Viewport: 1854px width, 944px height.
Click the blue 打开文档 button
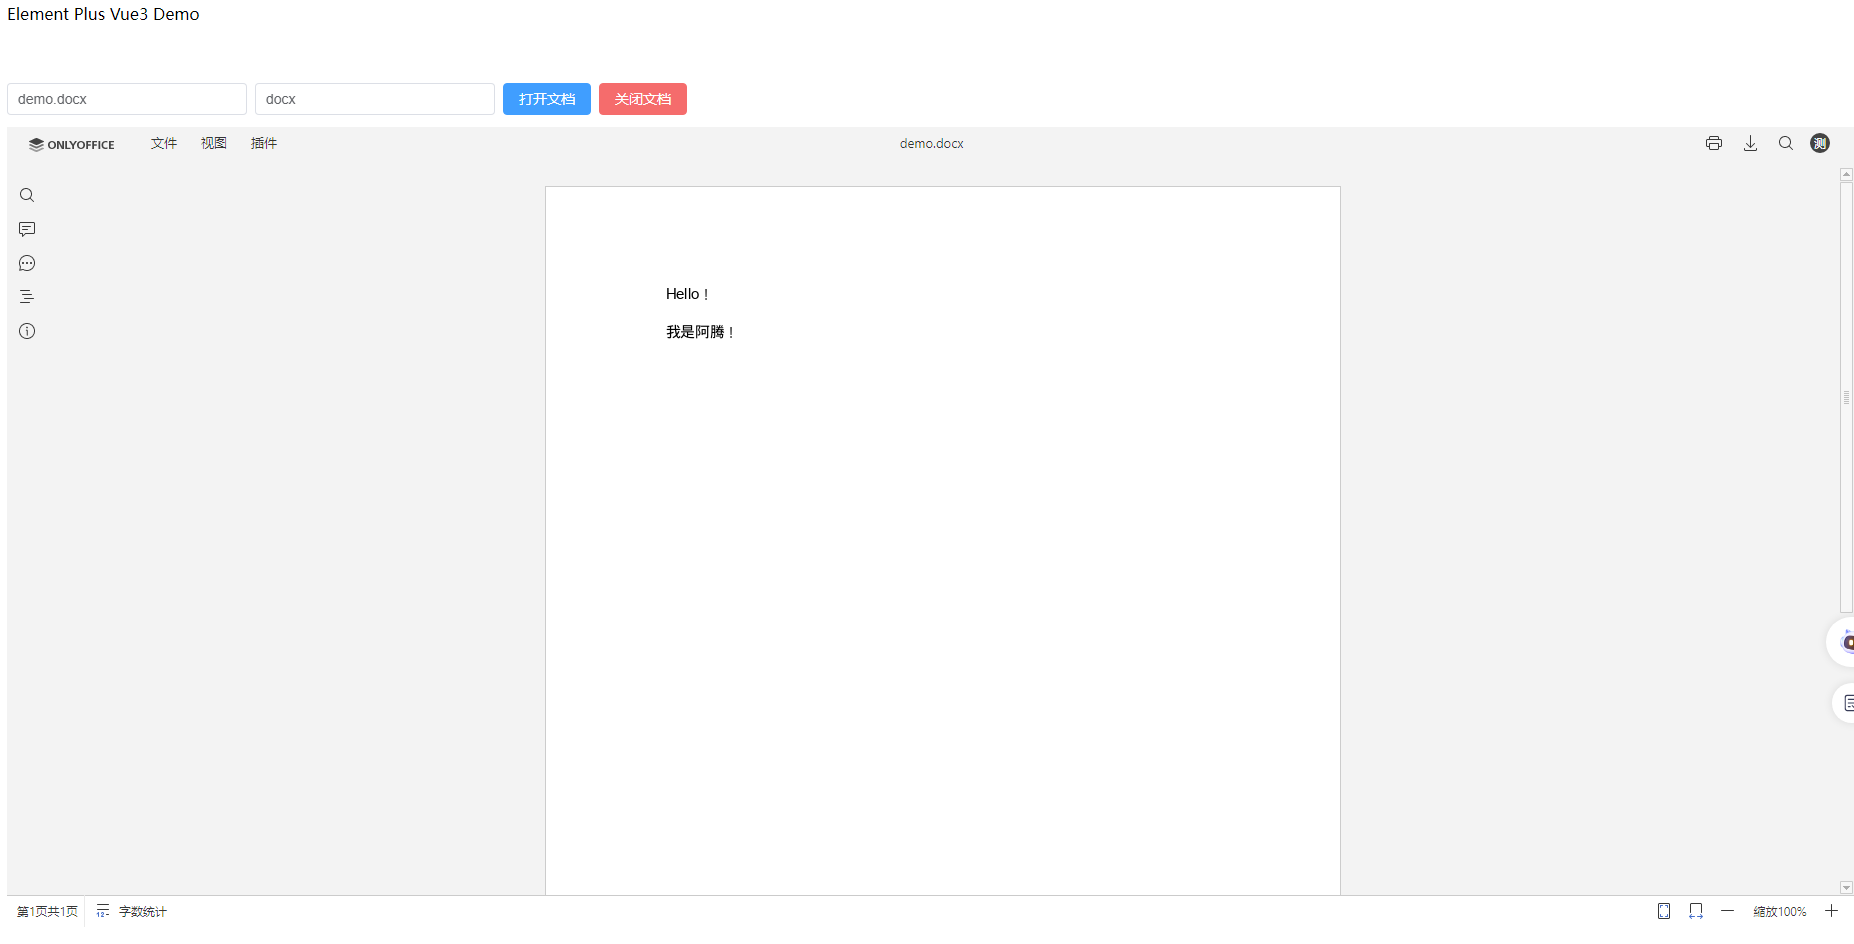(x=547, y=99)
